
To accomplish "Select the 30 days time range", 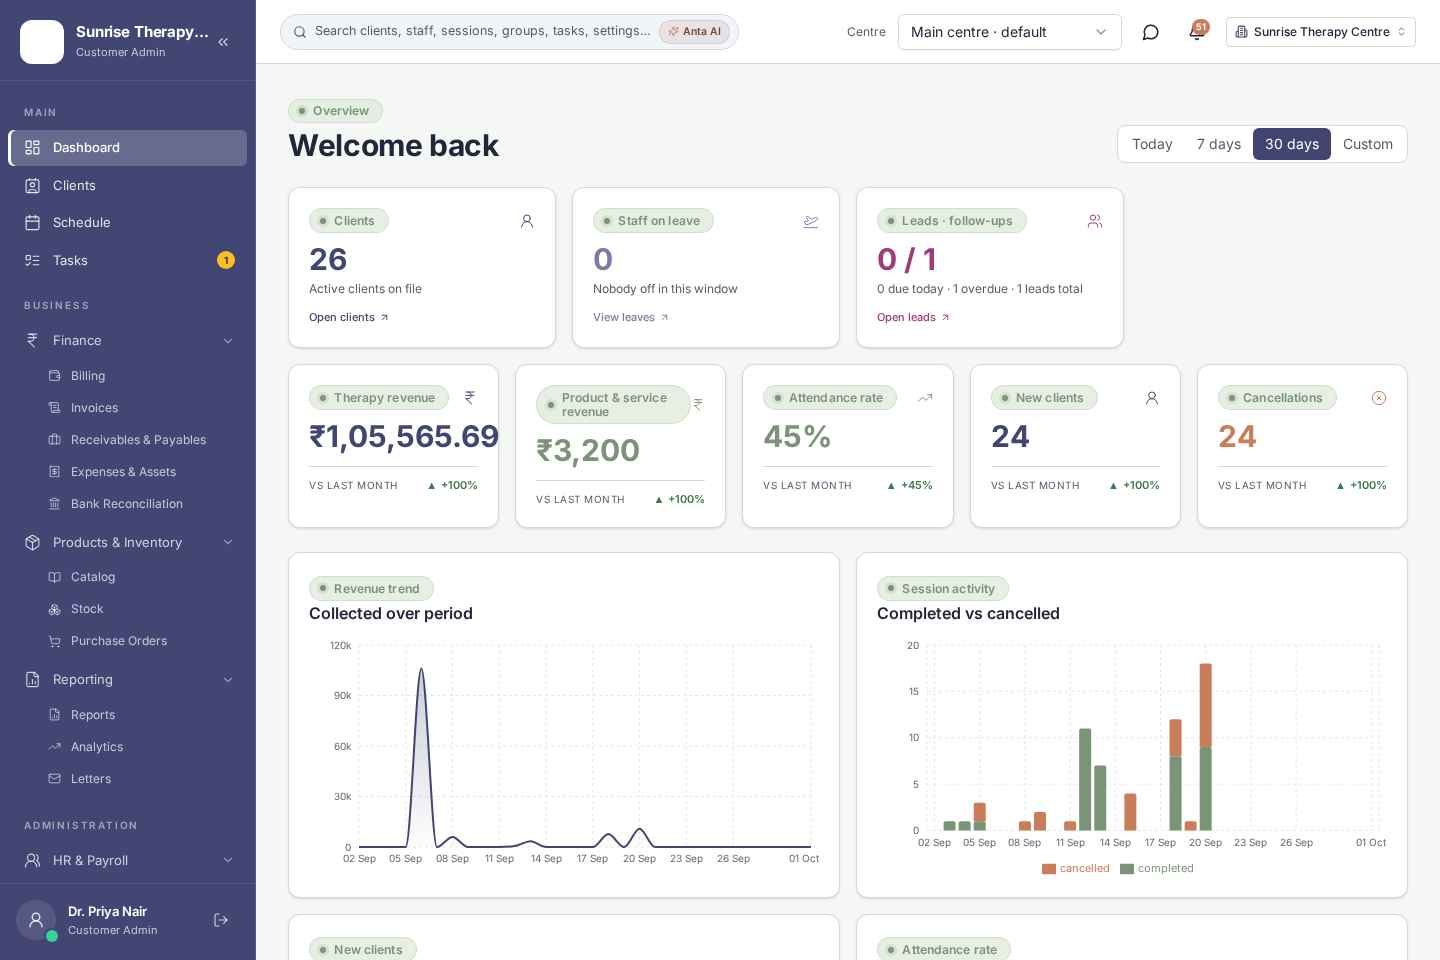I will pos(1292,144).
